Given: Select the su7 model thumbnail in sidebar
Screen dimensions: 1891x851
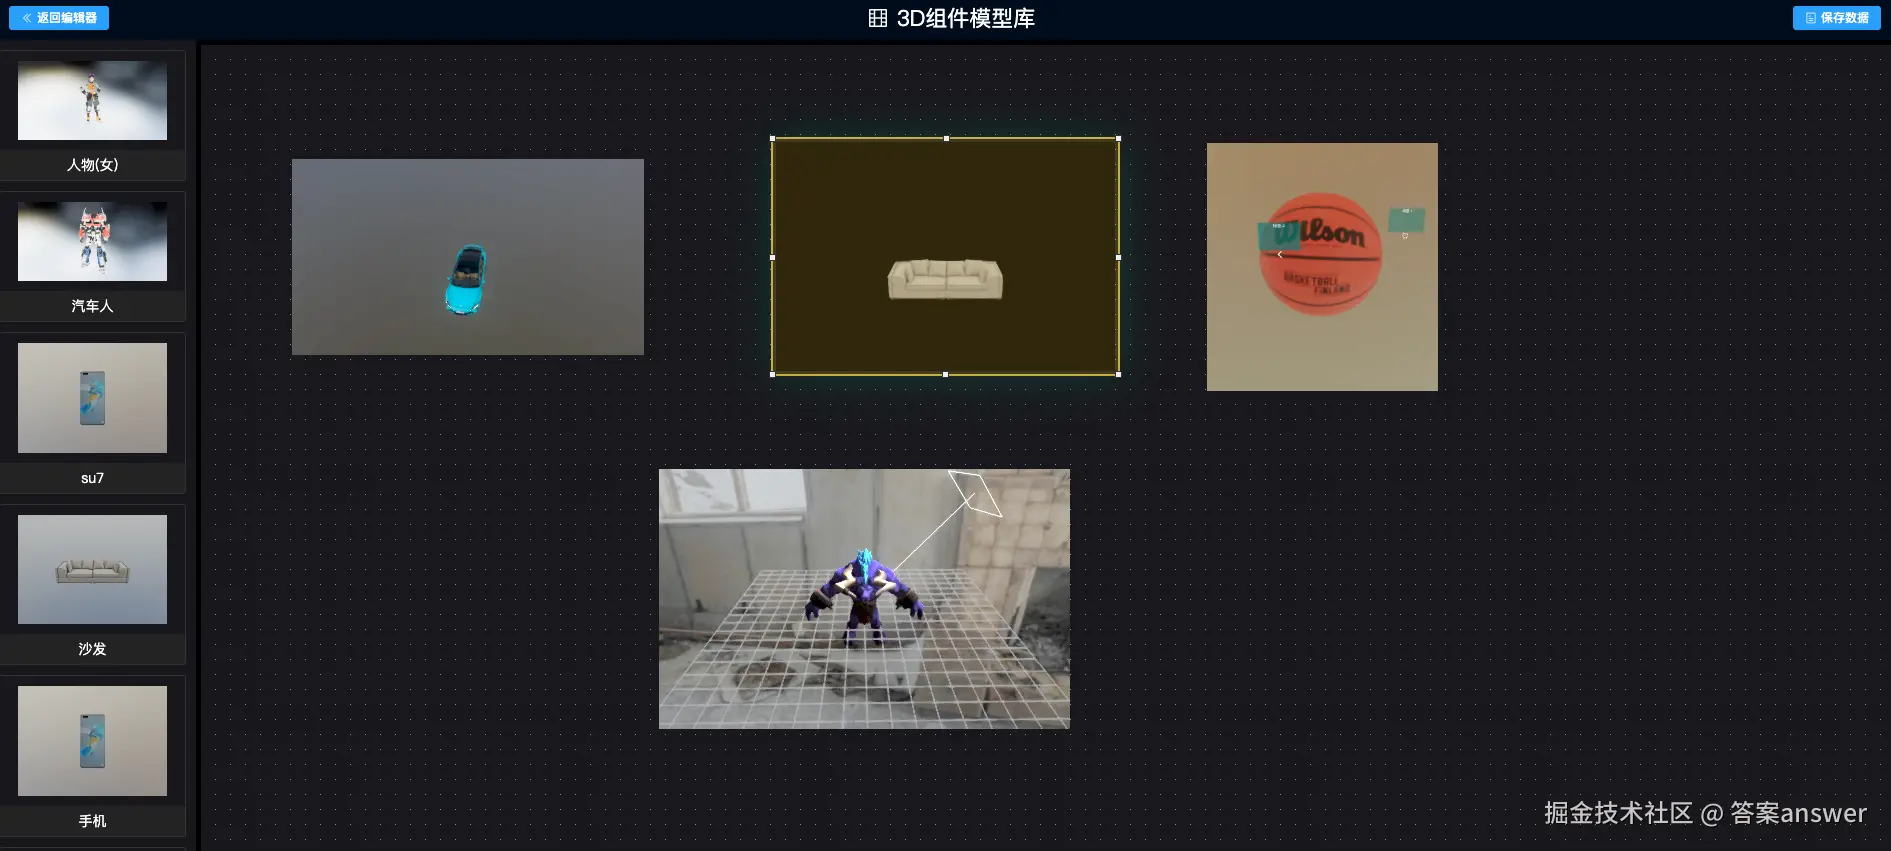Looking at the screenshot, I should click(x=92, y=398).
